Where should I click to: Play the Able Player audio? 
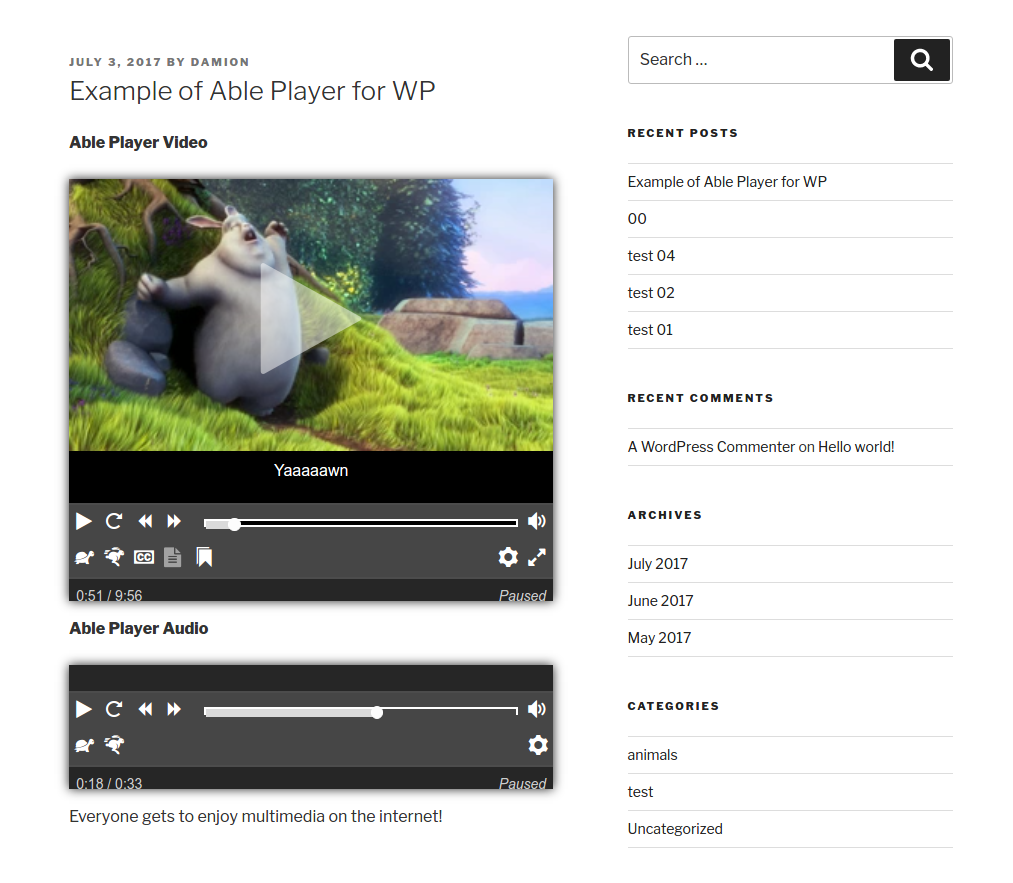(x=83, y=709)
